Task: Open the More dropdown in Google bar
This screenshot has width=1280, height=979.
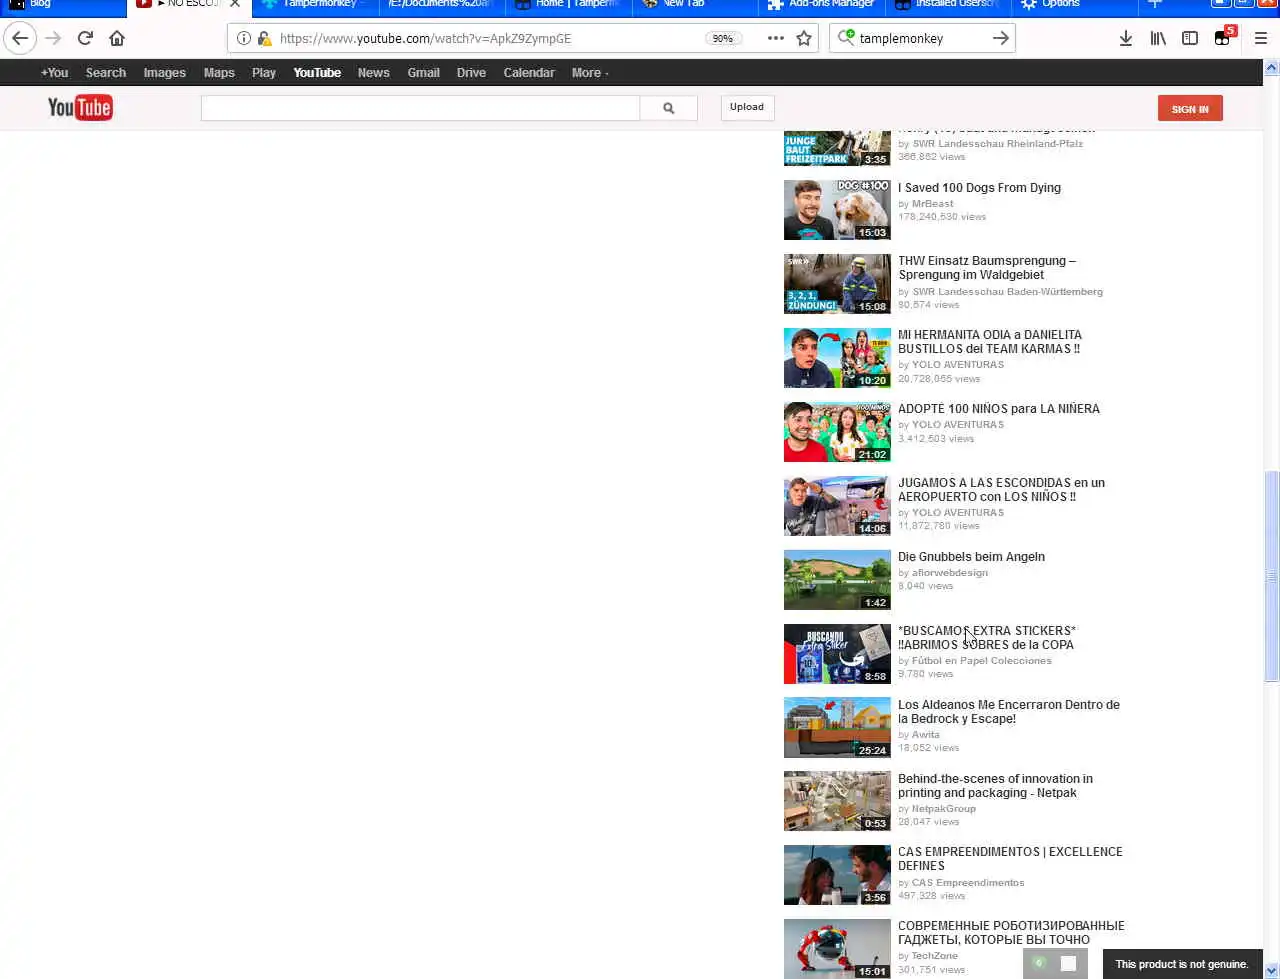Action: click(x=590, y=73)
